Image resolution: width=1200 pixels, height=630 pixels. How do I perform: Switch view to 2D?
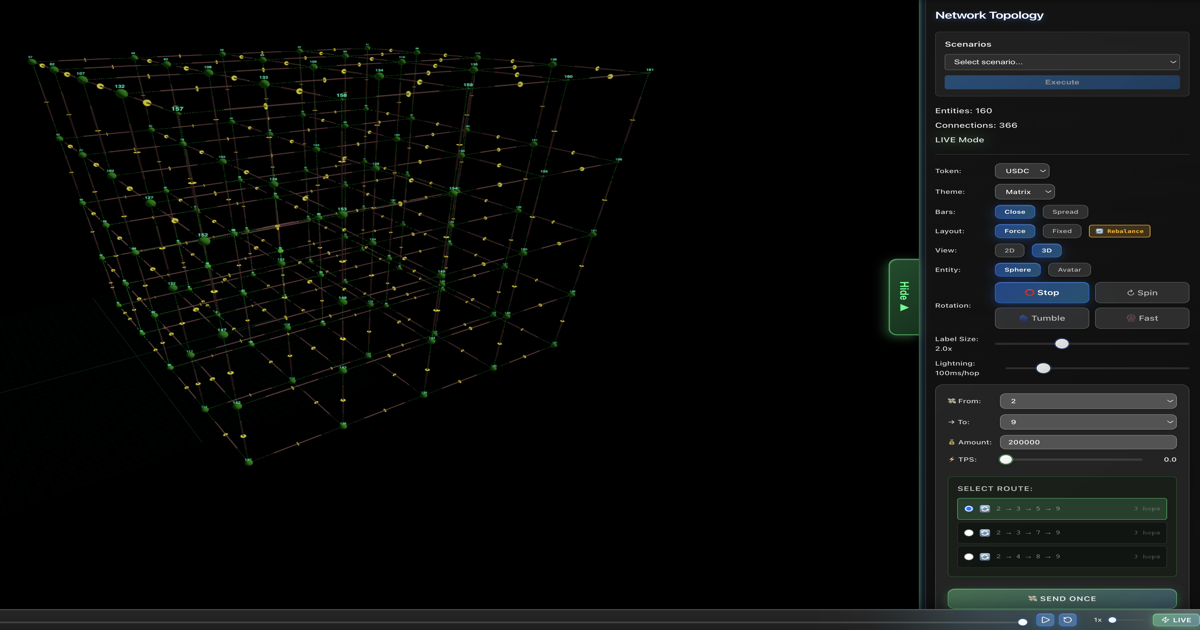pyautogui.click(x=1009, y=250)
